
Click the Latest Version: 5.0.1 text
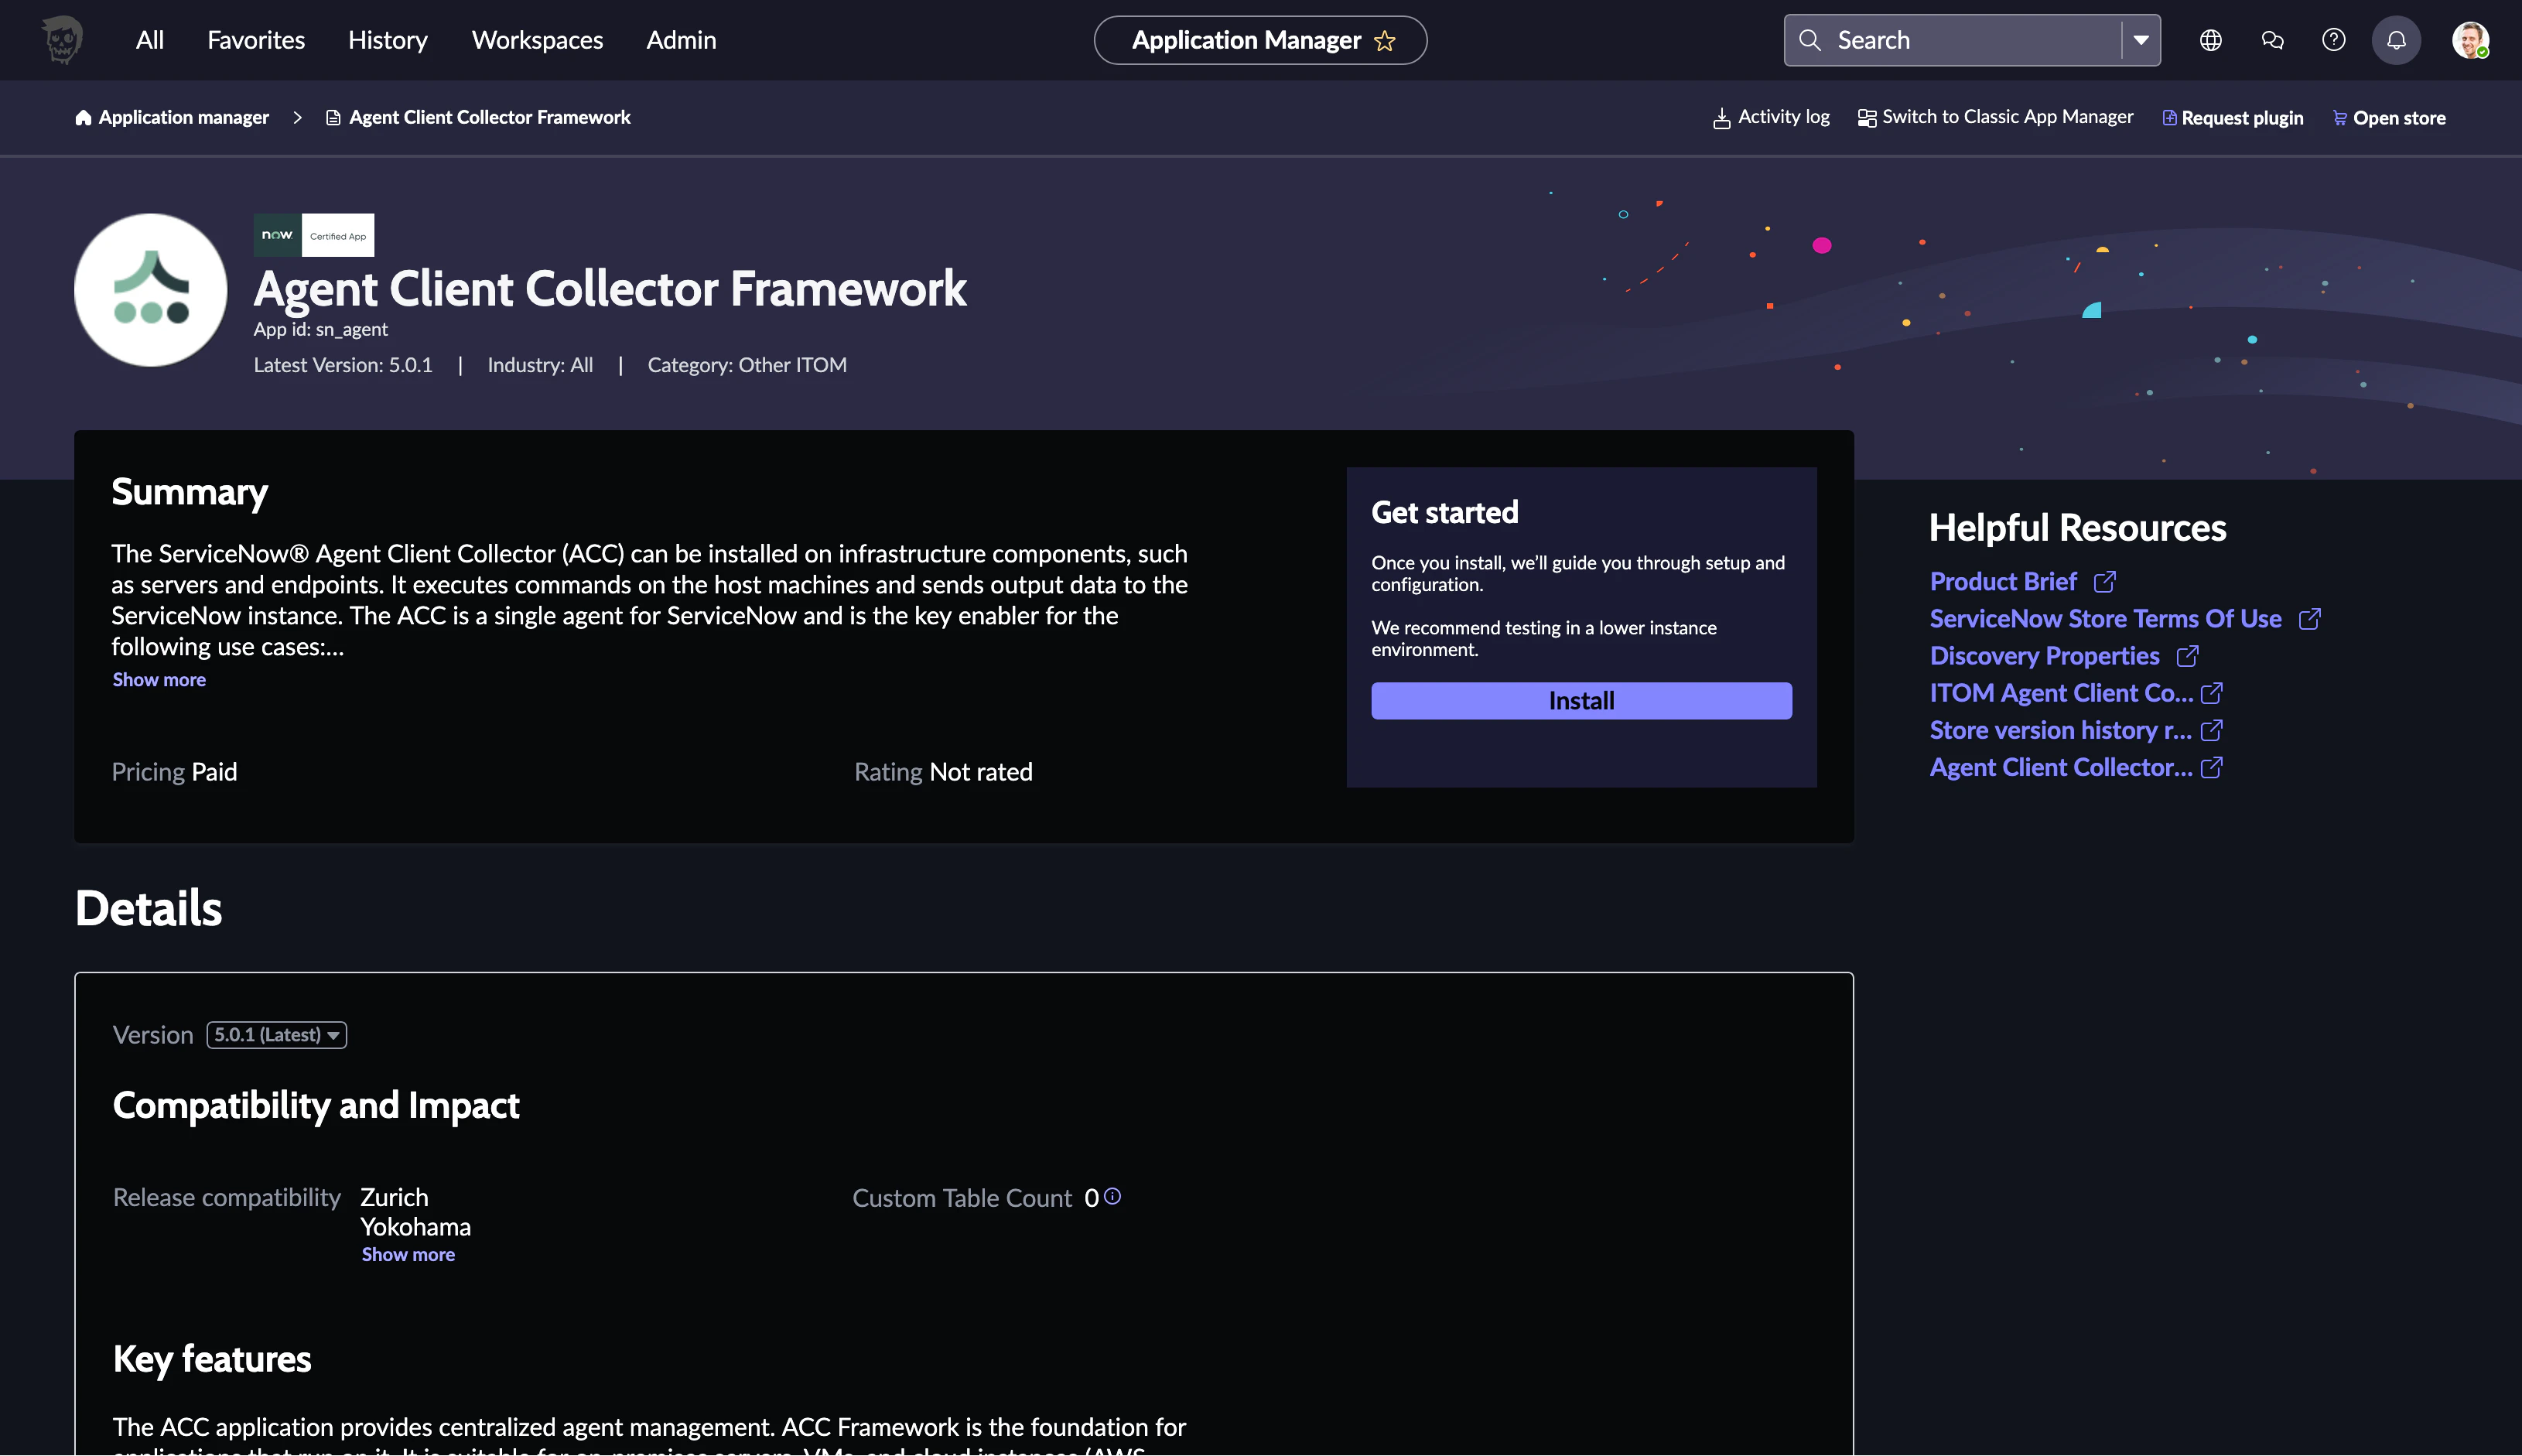pos(343,365)
